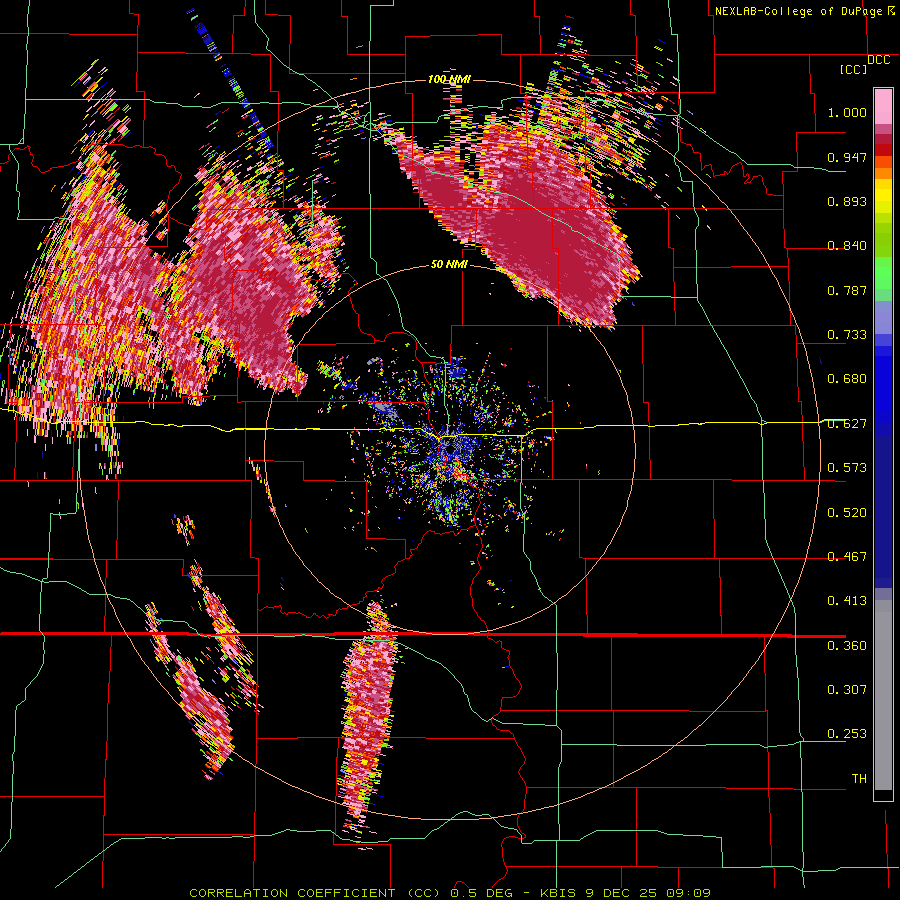Pick the light pink top color bar segment
The height and width of the screenshot is (900, 900).
883,107
